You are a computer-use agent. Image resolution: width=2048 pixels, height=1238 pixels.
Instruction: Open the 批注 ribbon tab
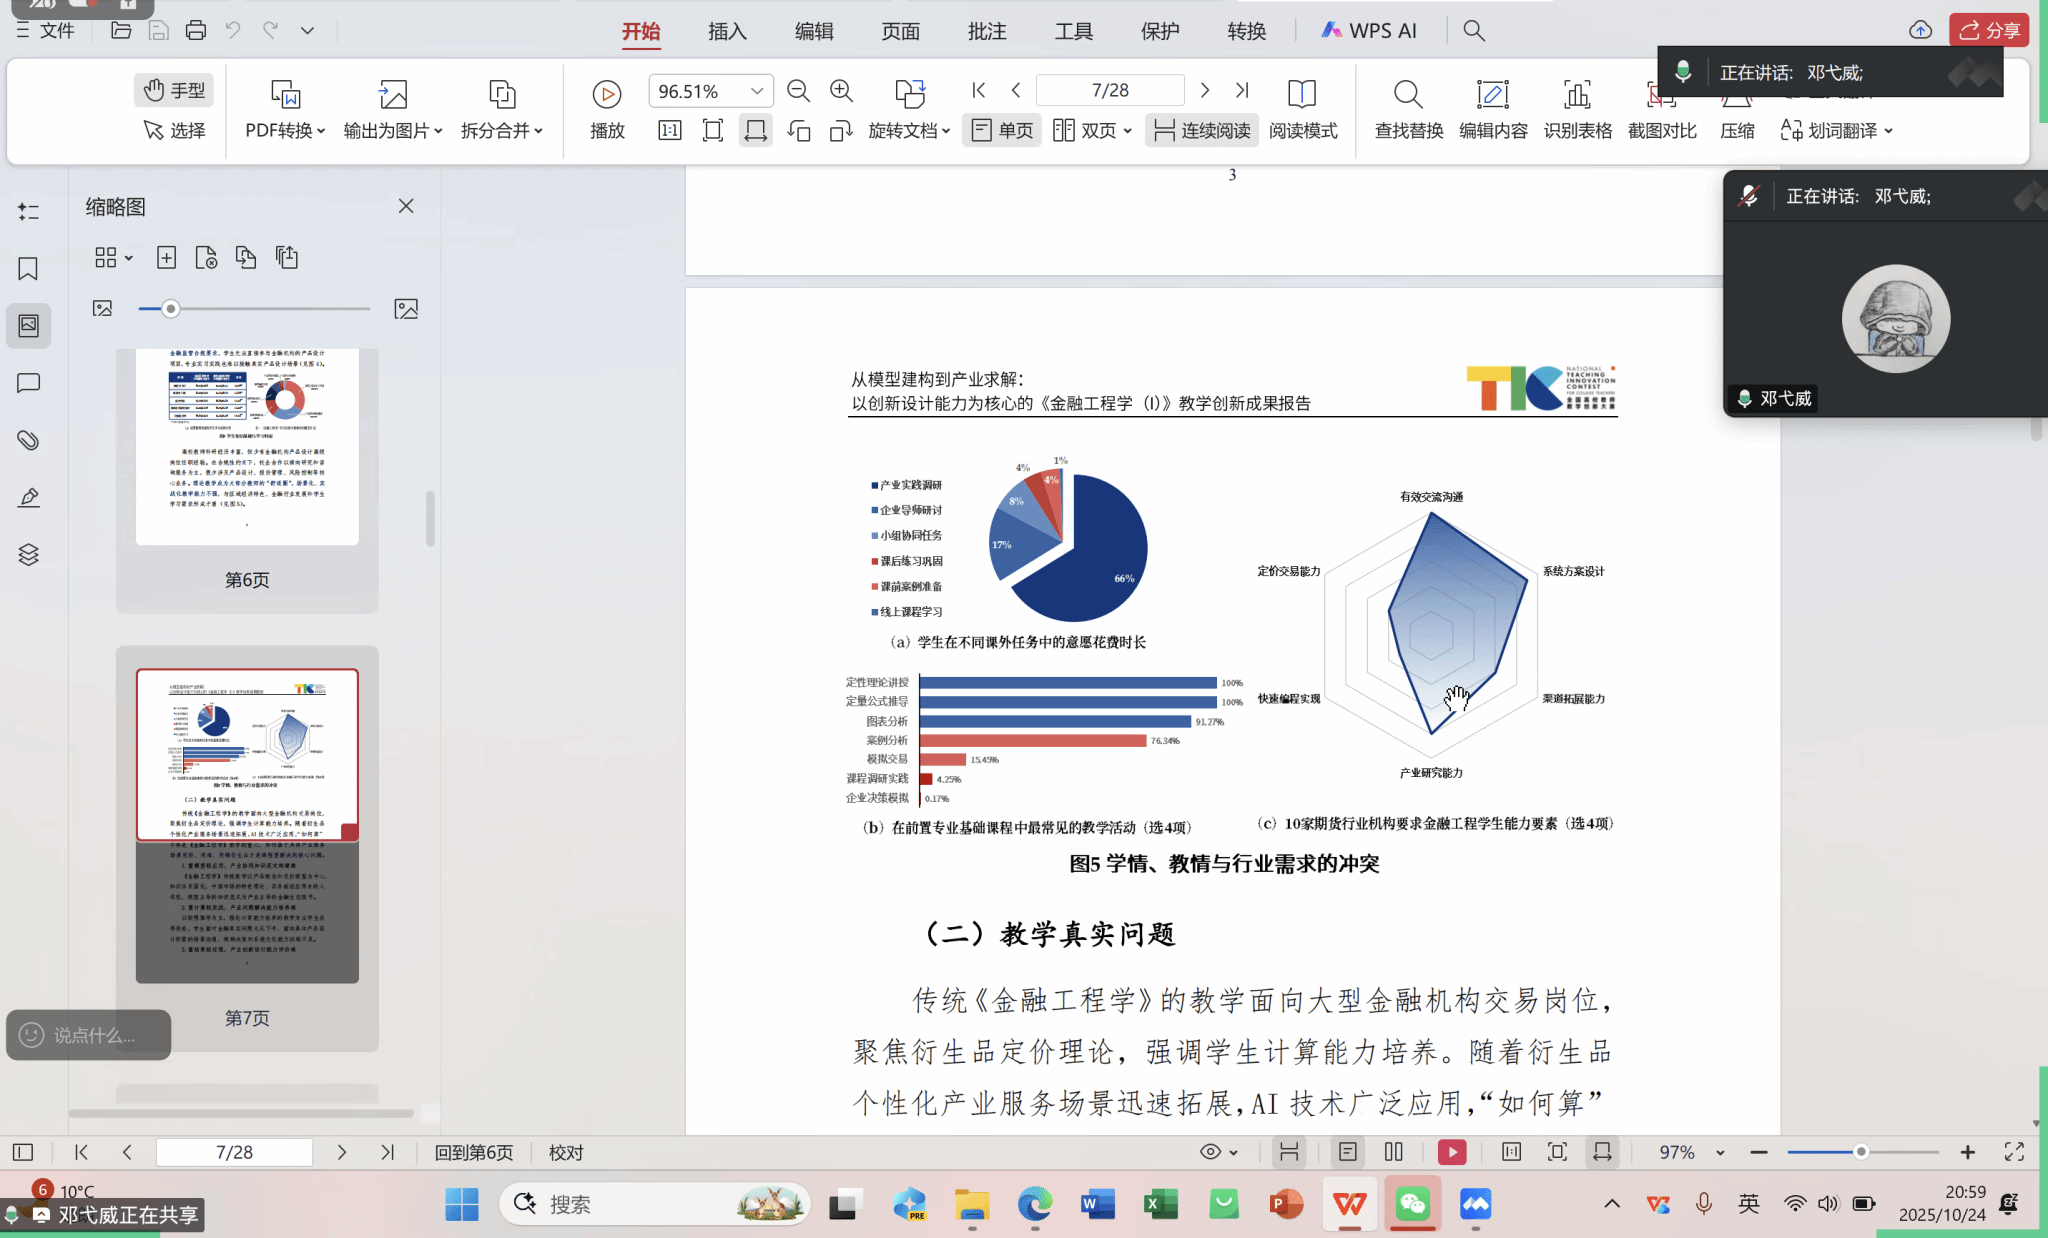click(x=987, y=31)
